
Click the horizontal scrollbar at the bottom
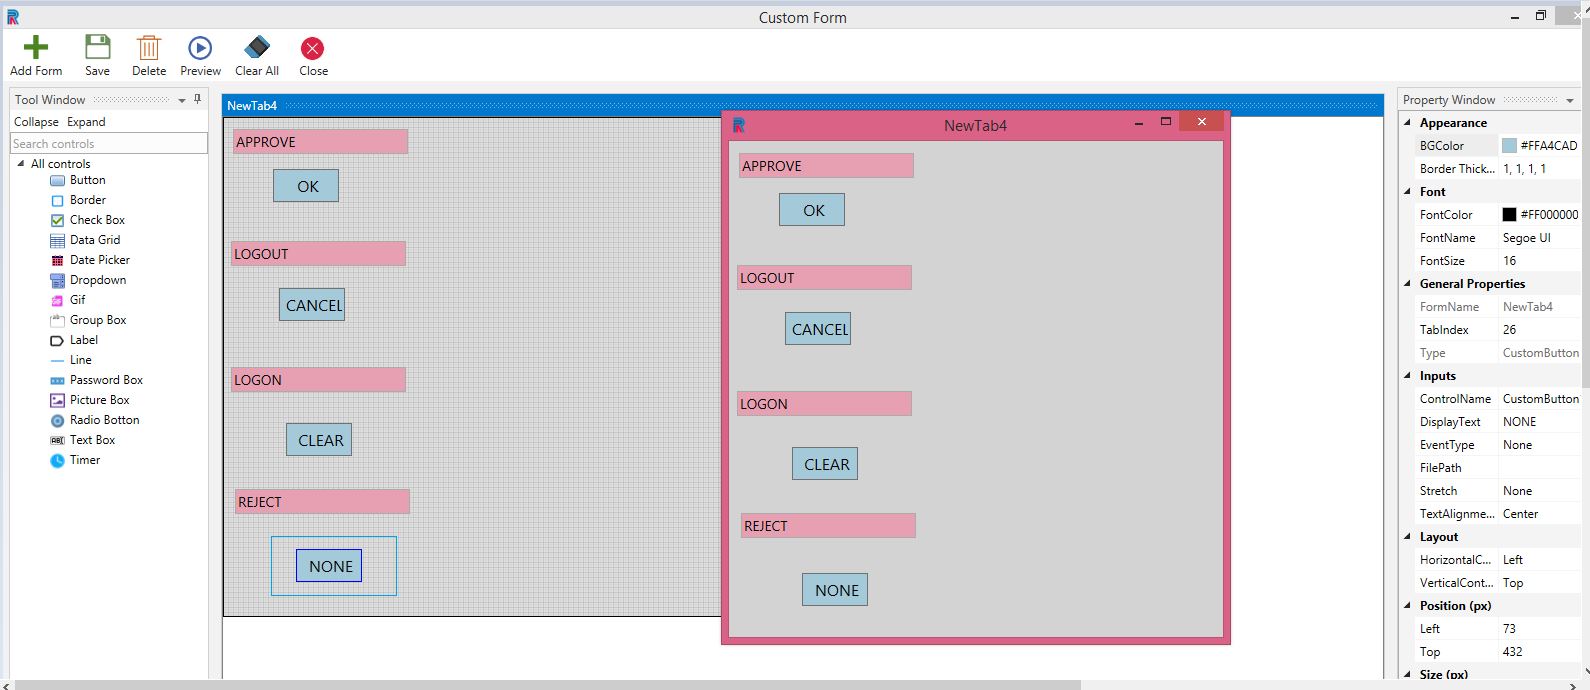(548, 685)
